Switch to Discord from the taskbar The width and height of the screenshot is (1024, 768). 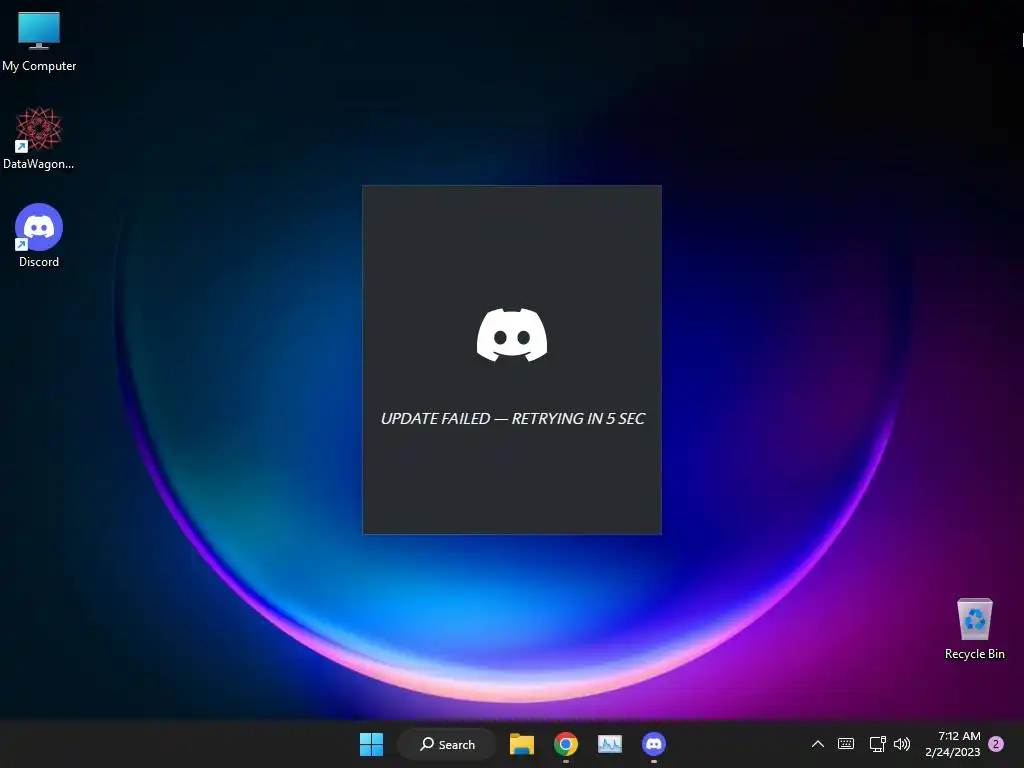(654, 744)
